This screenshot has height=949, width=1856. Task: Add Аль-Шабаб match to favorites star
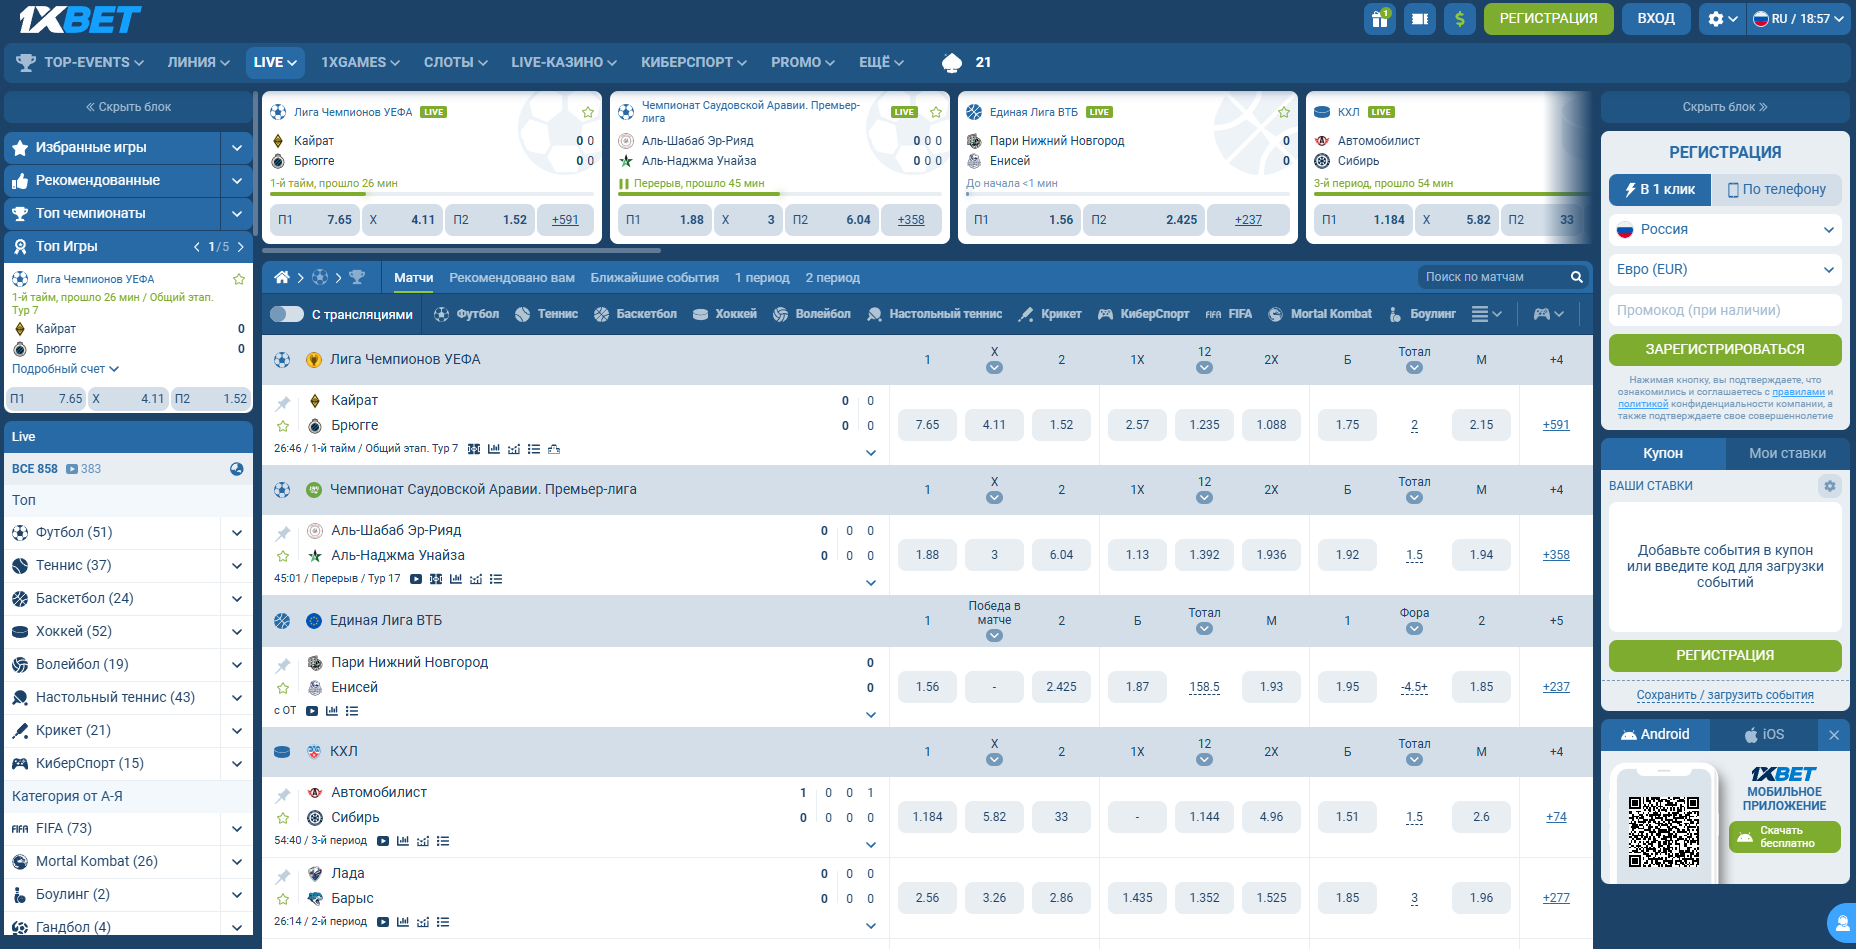283,556
